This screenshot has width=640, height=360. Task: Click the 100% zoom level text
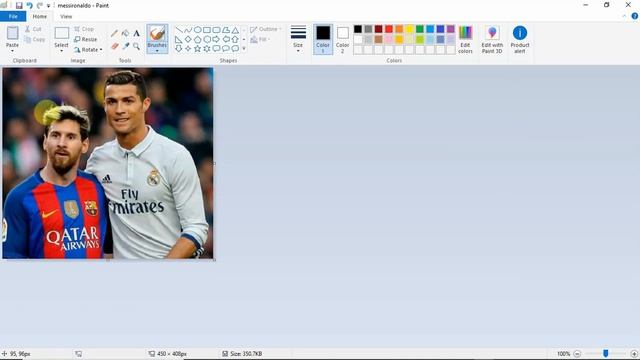point(563,354)
